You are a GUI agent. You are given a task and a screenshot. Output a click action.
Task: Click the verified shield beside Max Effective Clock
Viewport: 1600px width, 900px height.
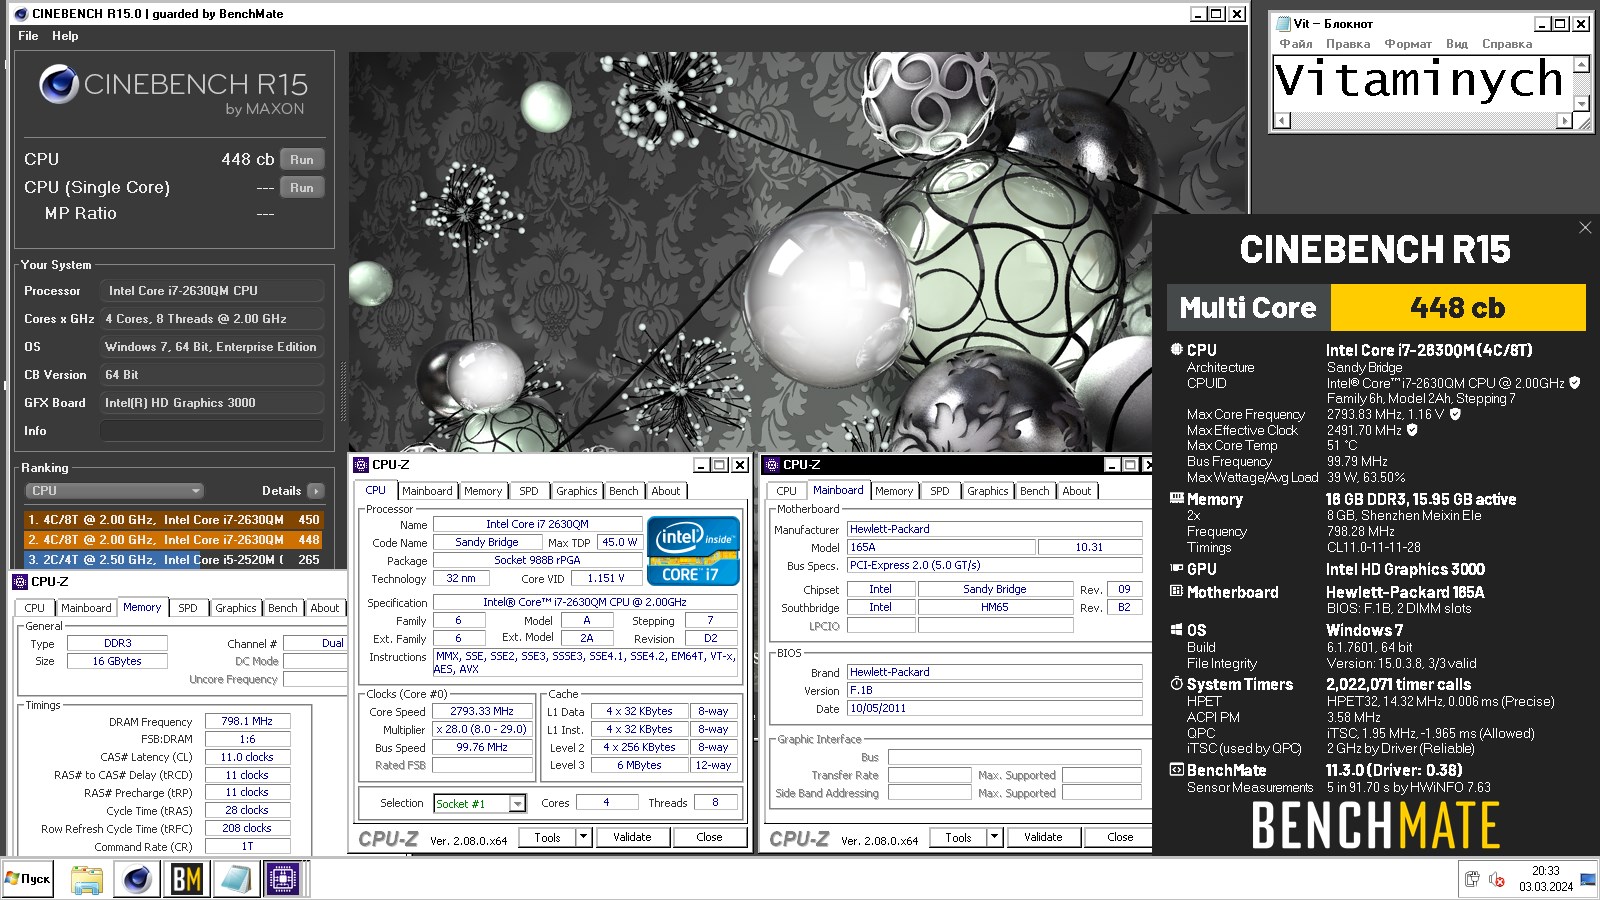1412,429
